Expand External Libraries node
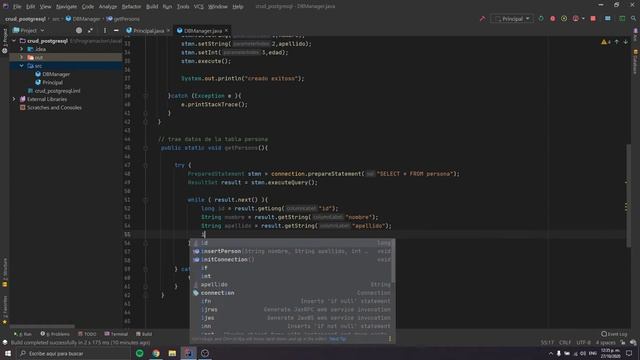The image size is (640, 360). (14, 99)
